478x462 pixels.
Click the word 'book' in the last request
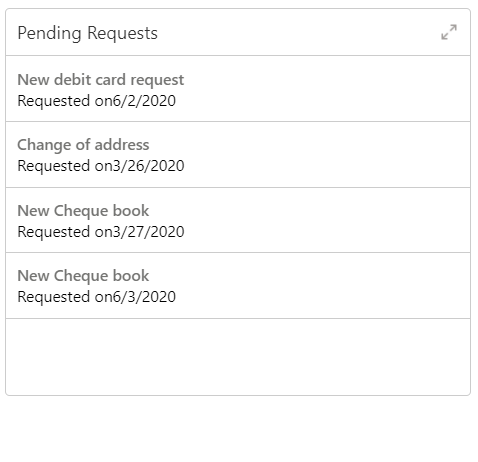pyautogui.click(x=131, y=276)
